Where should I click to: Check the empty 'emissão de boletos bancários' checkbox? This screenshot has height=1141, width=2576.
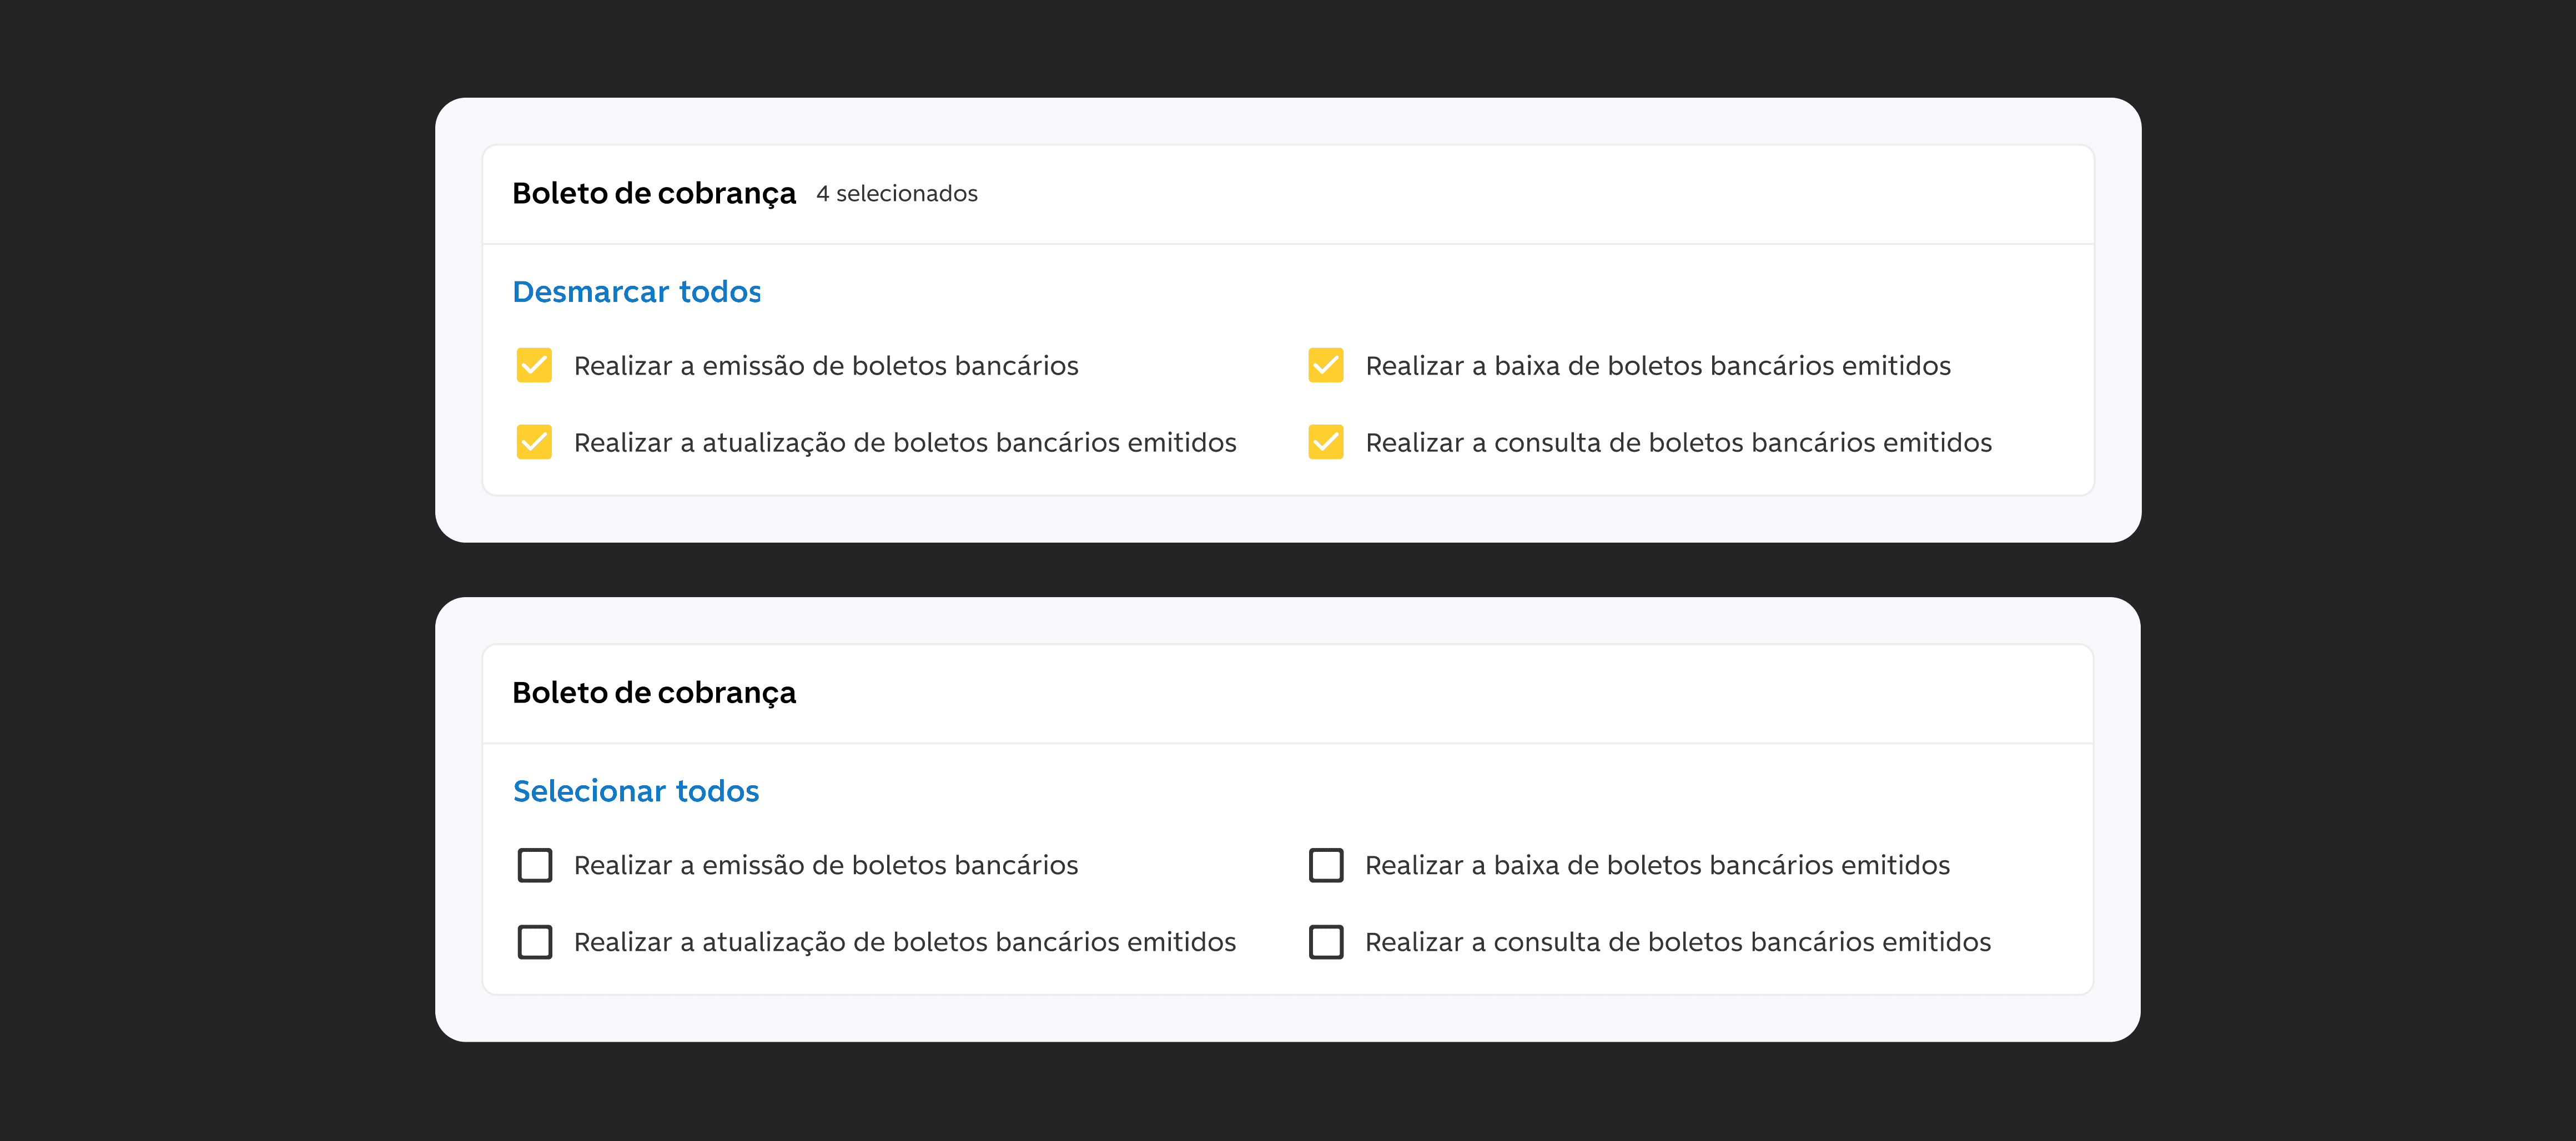click(x=534, y=865)
